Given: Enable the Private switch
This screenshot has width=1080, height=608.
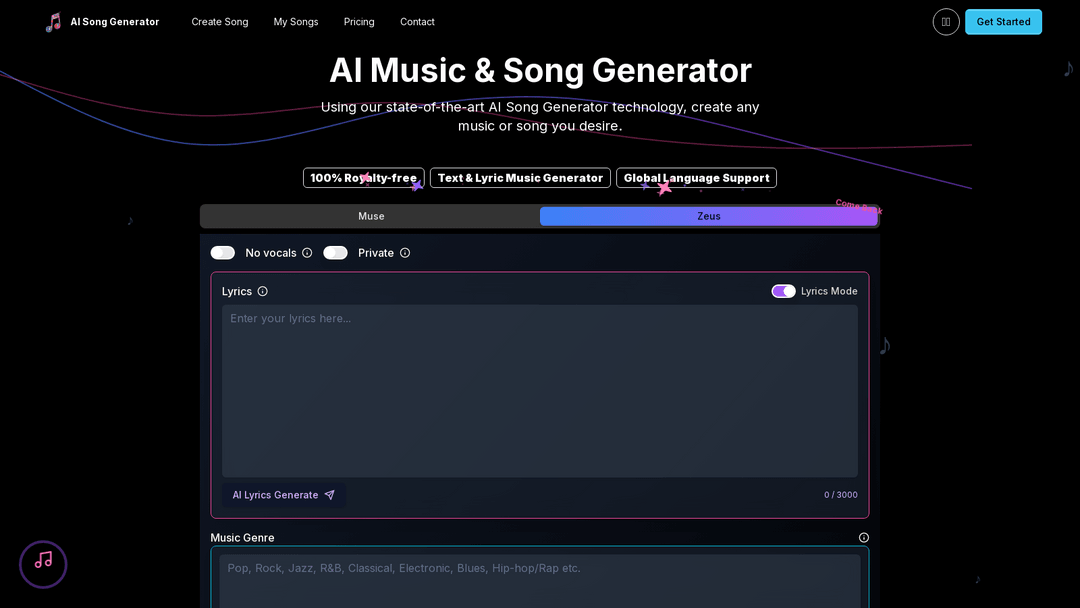Looking at the screenshot, I should 335,253.
